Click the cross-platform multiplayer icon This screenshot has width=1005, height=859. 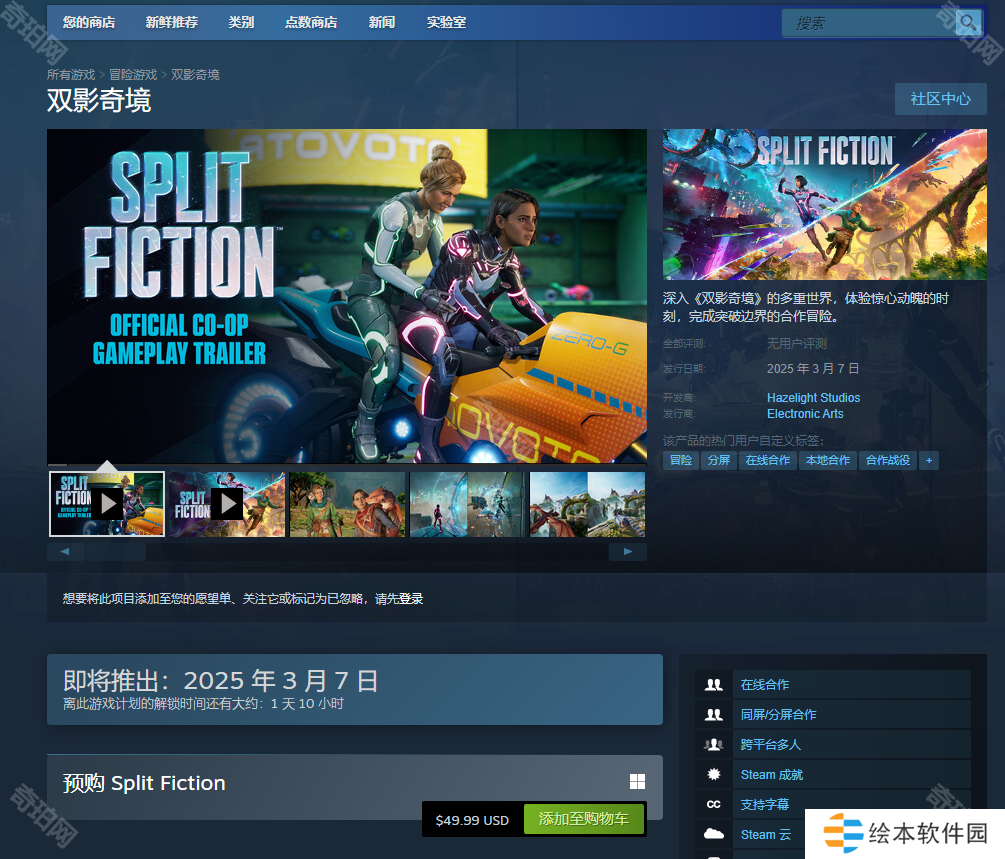click(714, 745)
